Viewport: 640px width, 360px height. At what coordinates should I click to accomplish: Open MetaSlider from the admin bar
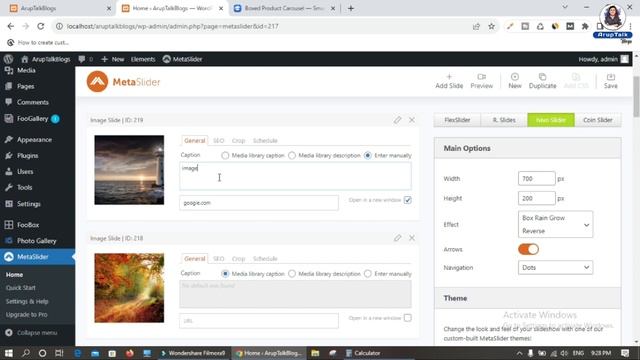tap(182, 59)
